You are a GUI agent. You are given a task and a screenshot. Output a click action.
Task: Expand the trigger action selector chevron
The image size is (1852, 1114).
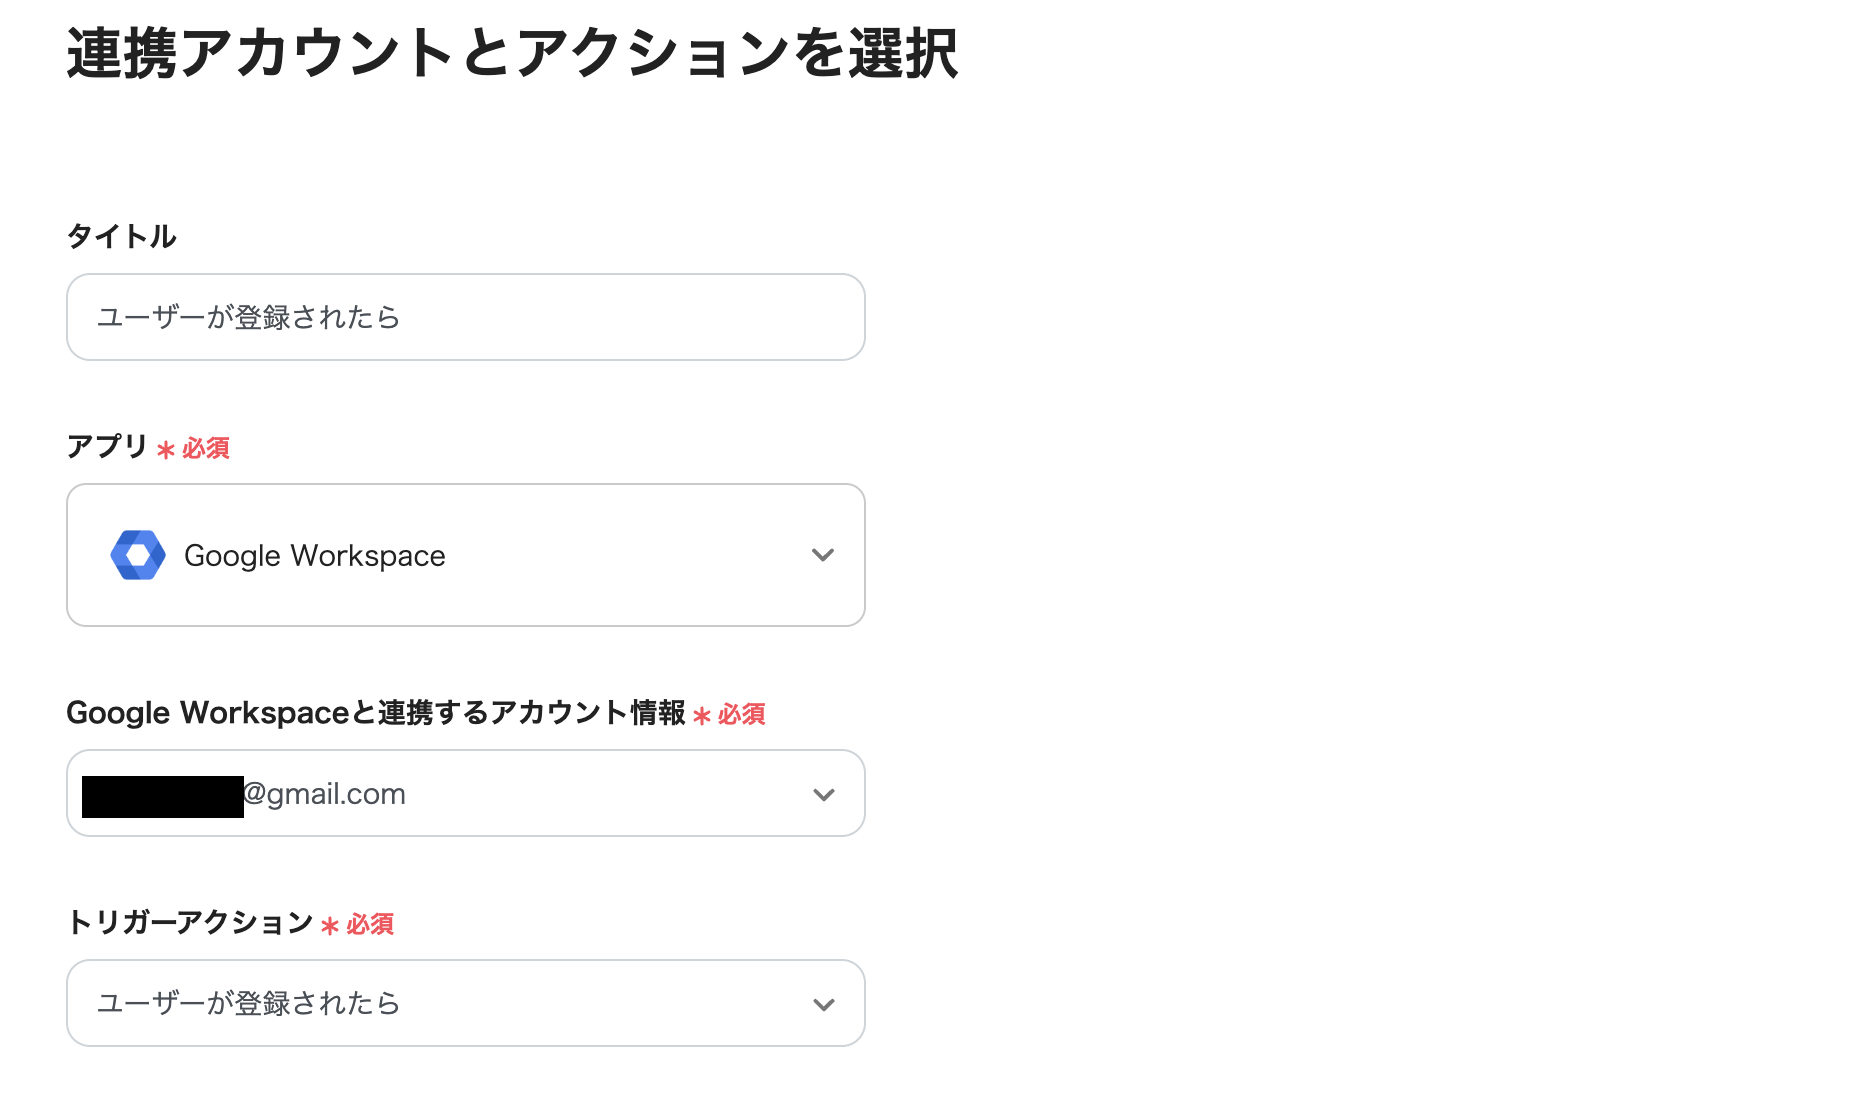coord(822,1003)
